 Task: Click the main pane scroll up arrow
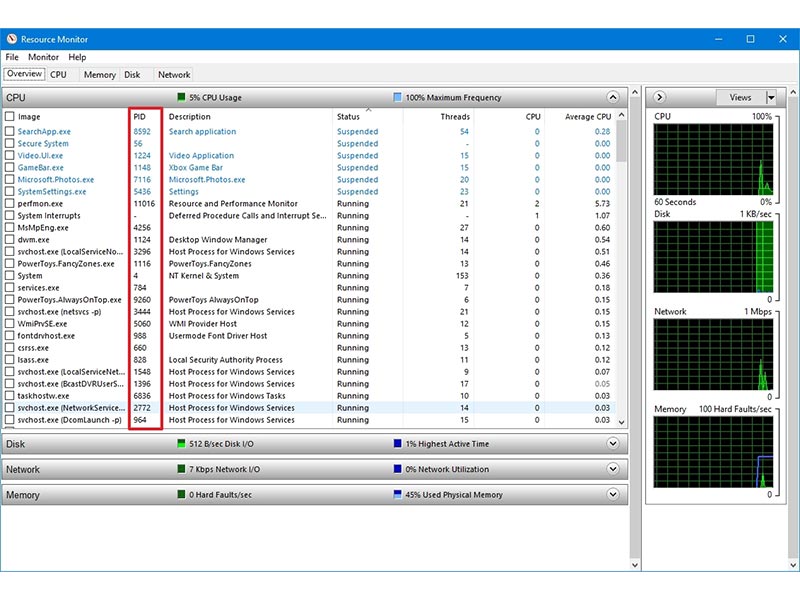[635, 92]
